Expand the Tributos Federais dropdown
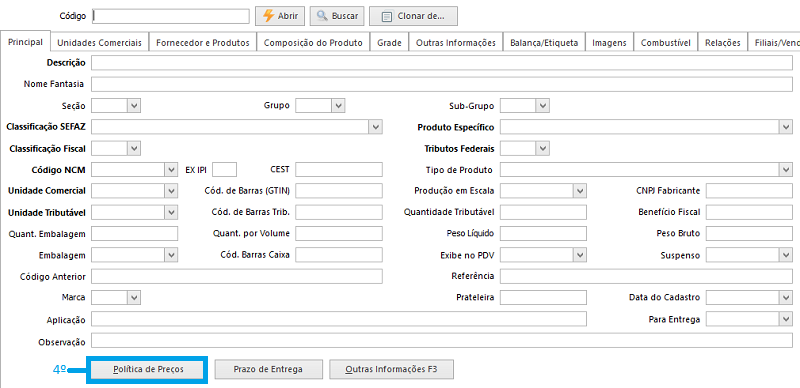The image size is (800, 388). point(542,148)
